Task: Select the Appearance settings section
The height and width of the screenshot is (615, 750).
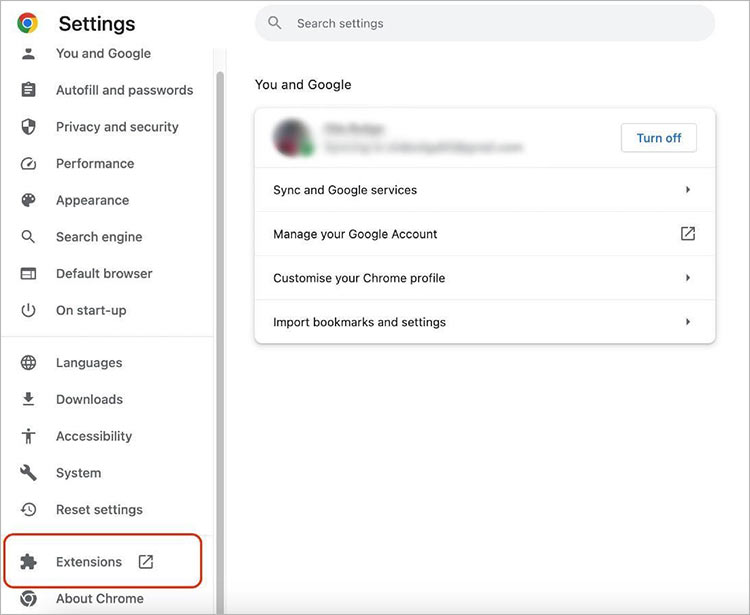Action: pyautogui.click(x=92, y=200)
